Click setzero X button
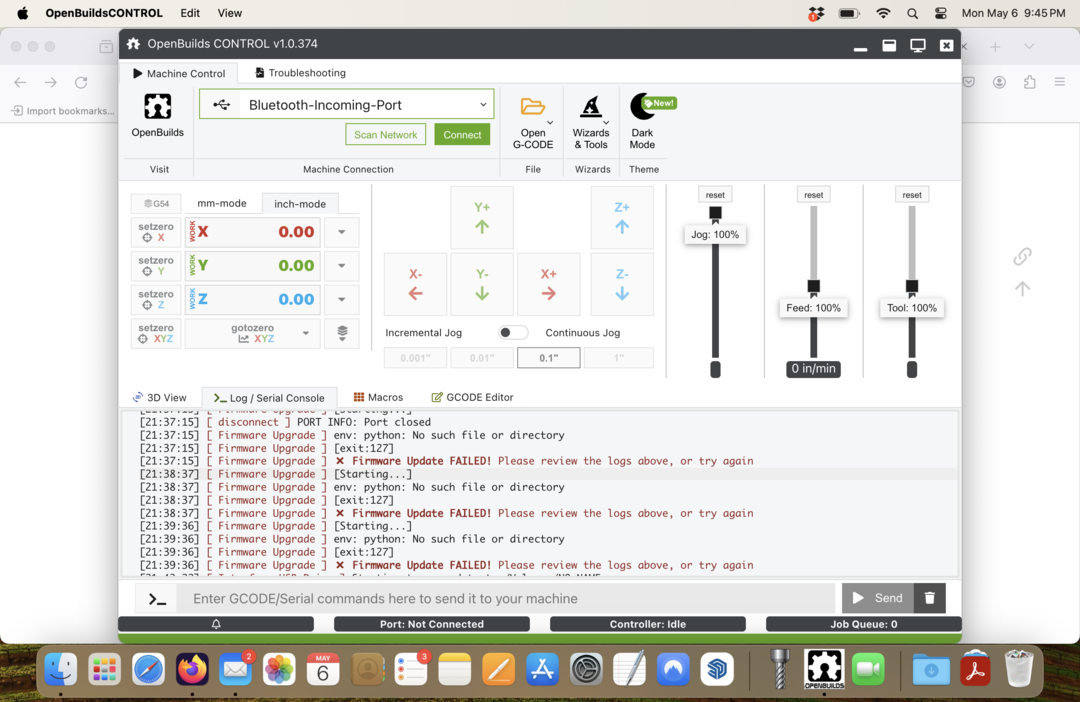1080x702 pixels. (x=156, y=232)
